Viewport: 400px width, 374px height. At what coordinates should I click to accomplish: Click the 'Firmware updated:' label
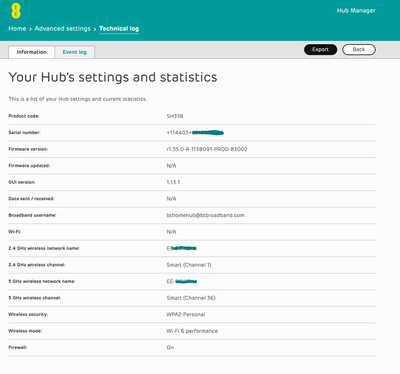(29, 166)
